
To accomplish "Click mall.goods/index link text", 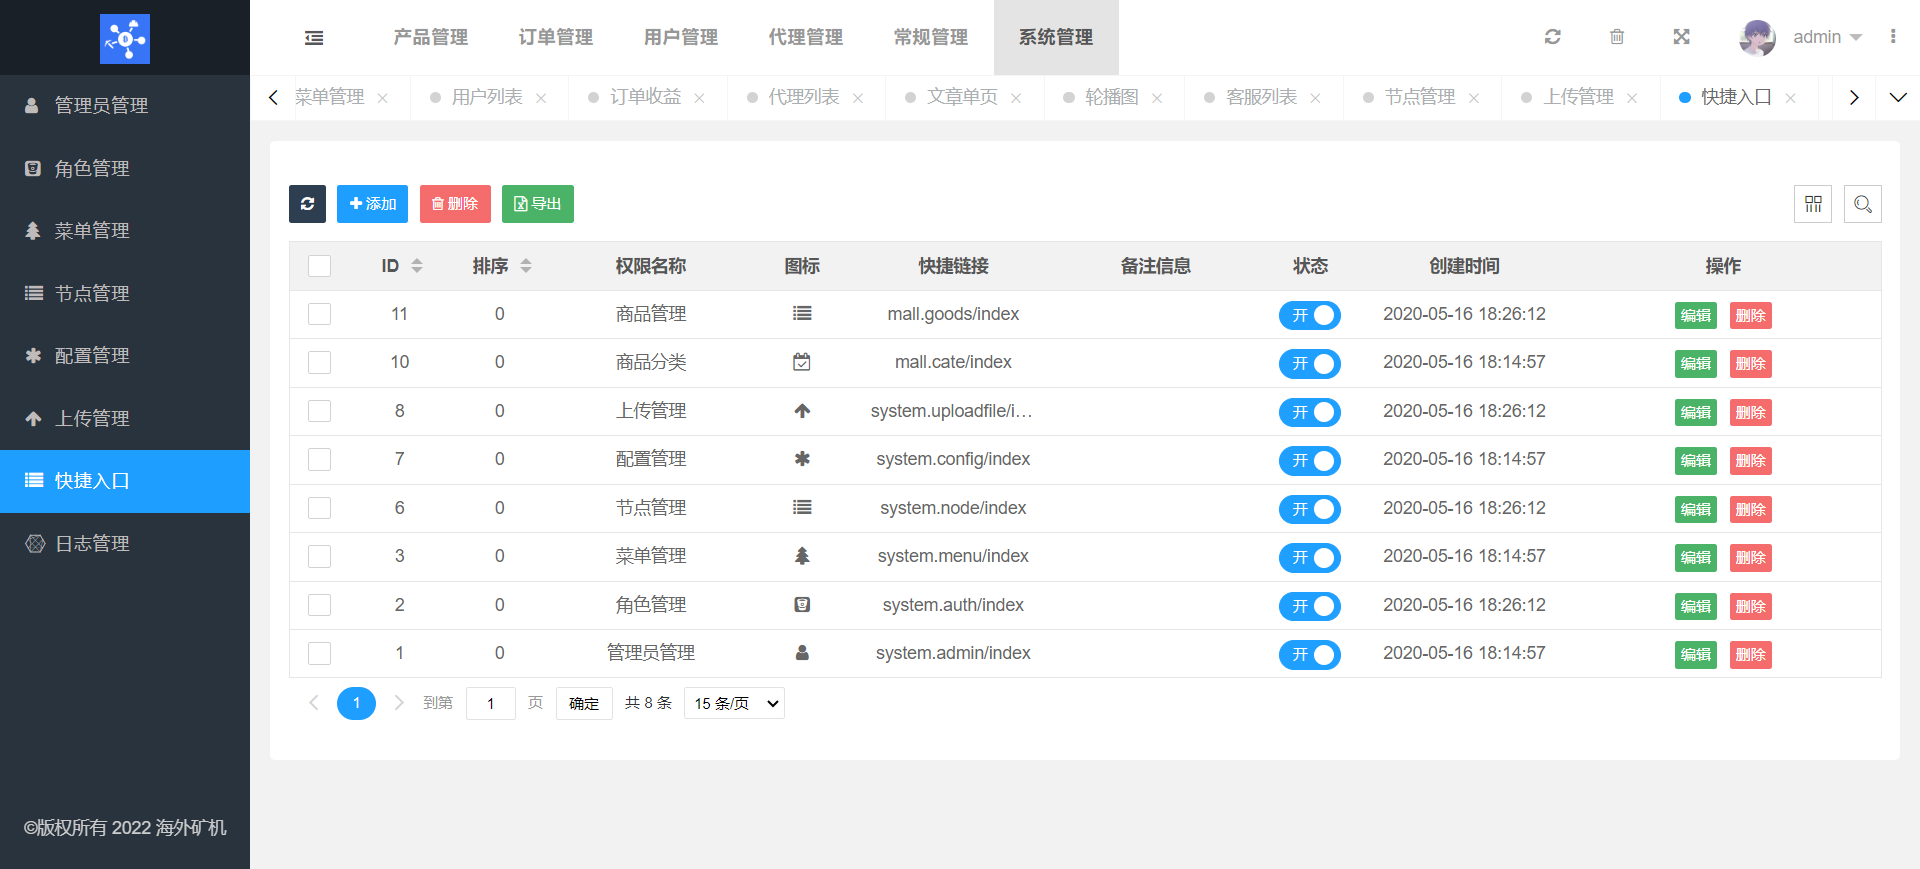I will click(x=953, y=314).
